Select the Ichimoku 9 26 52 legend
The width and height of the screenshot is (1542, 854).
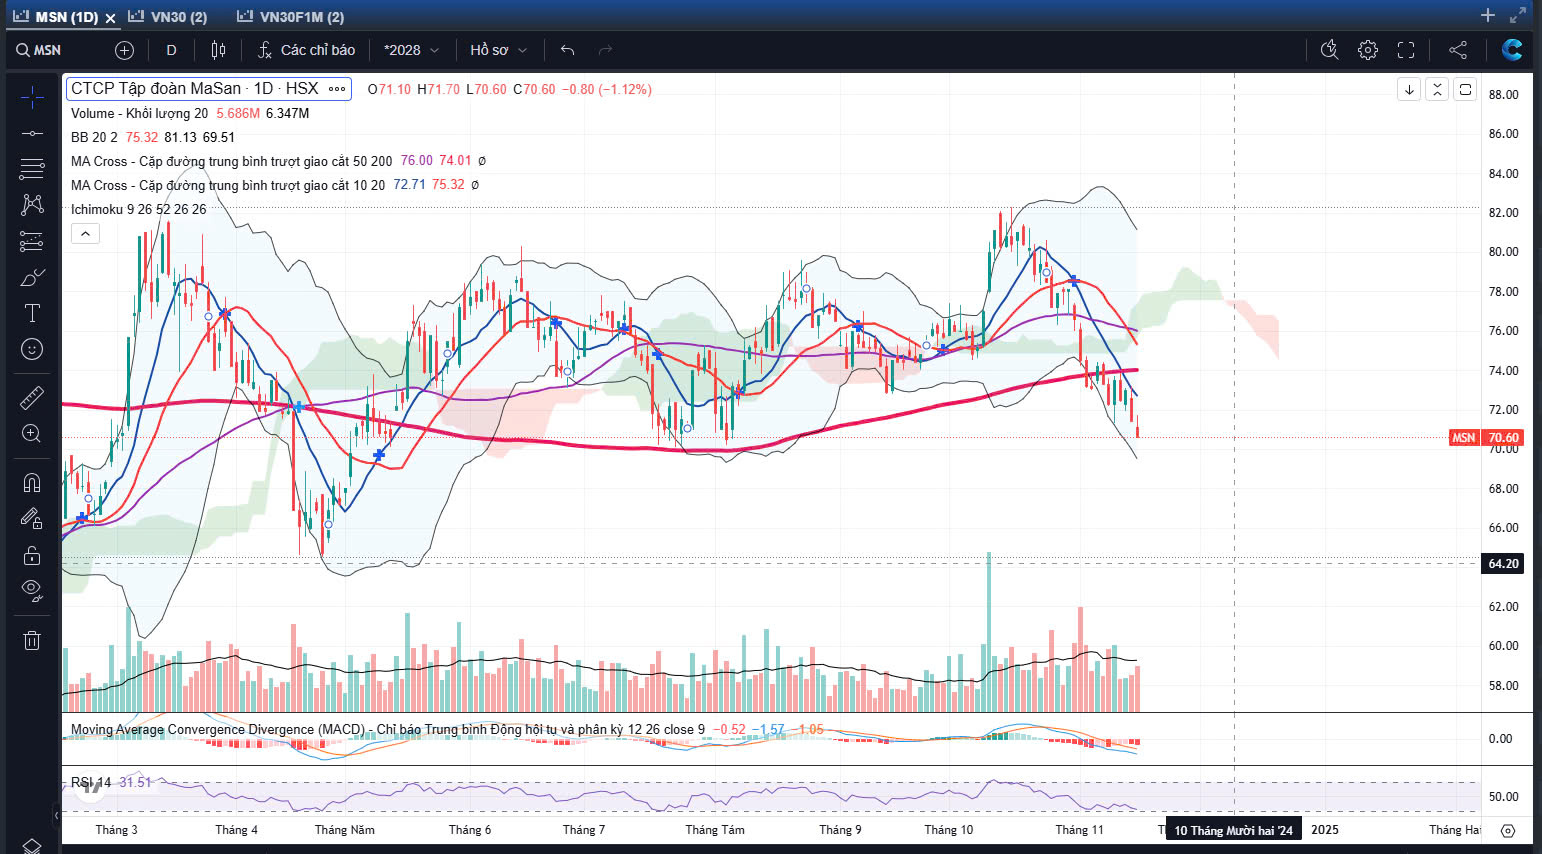139,209
